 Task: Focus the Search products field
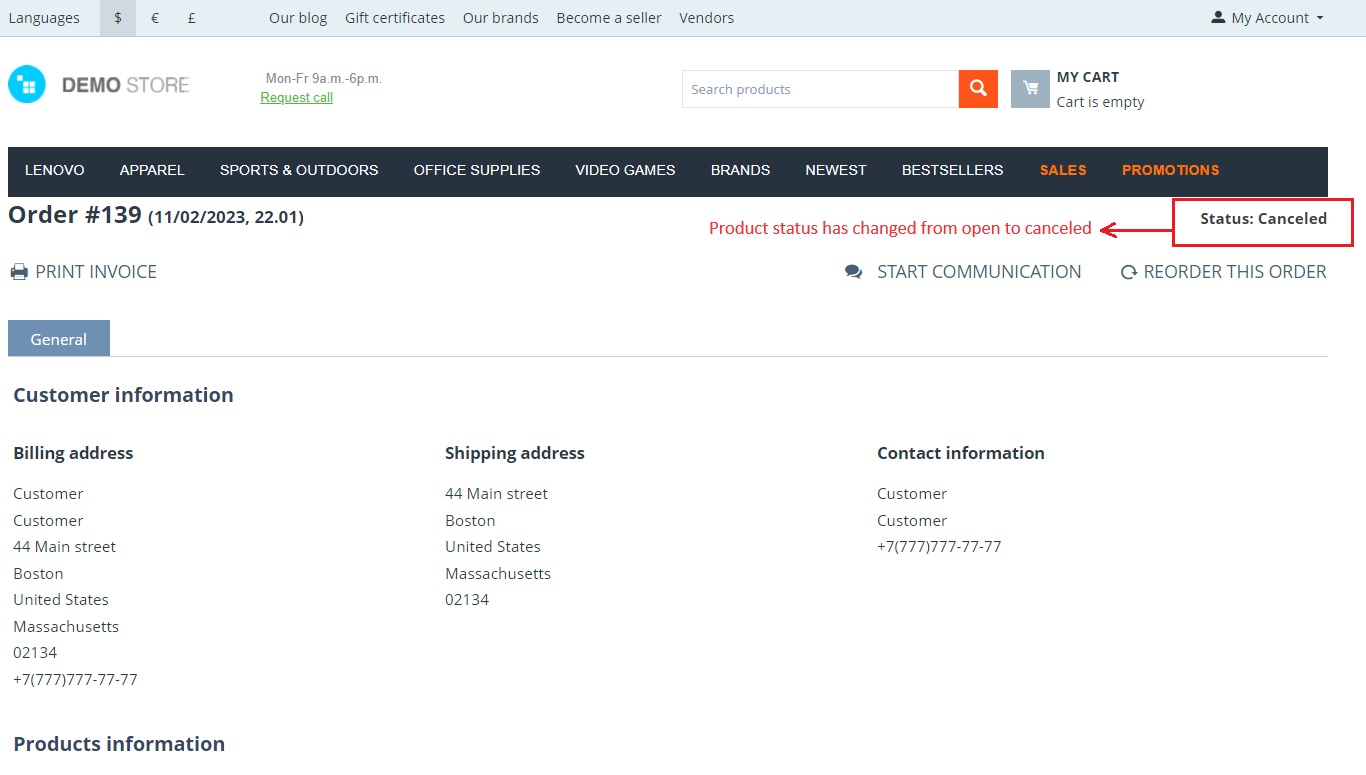pyautogui.click(x=820, y=89)
